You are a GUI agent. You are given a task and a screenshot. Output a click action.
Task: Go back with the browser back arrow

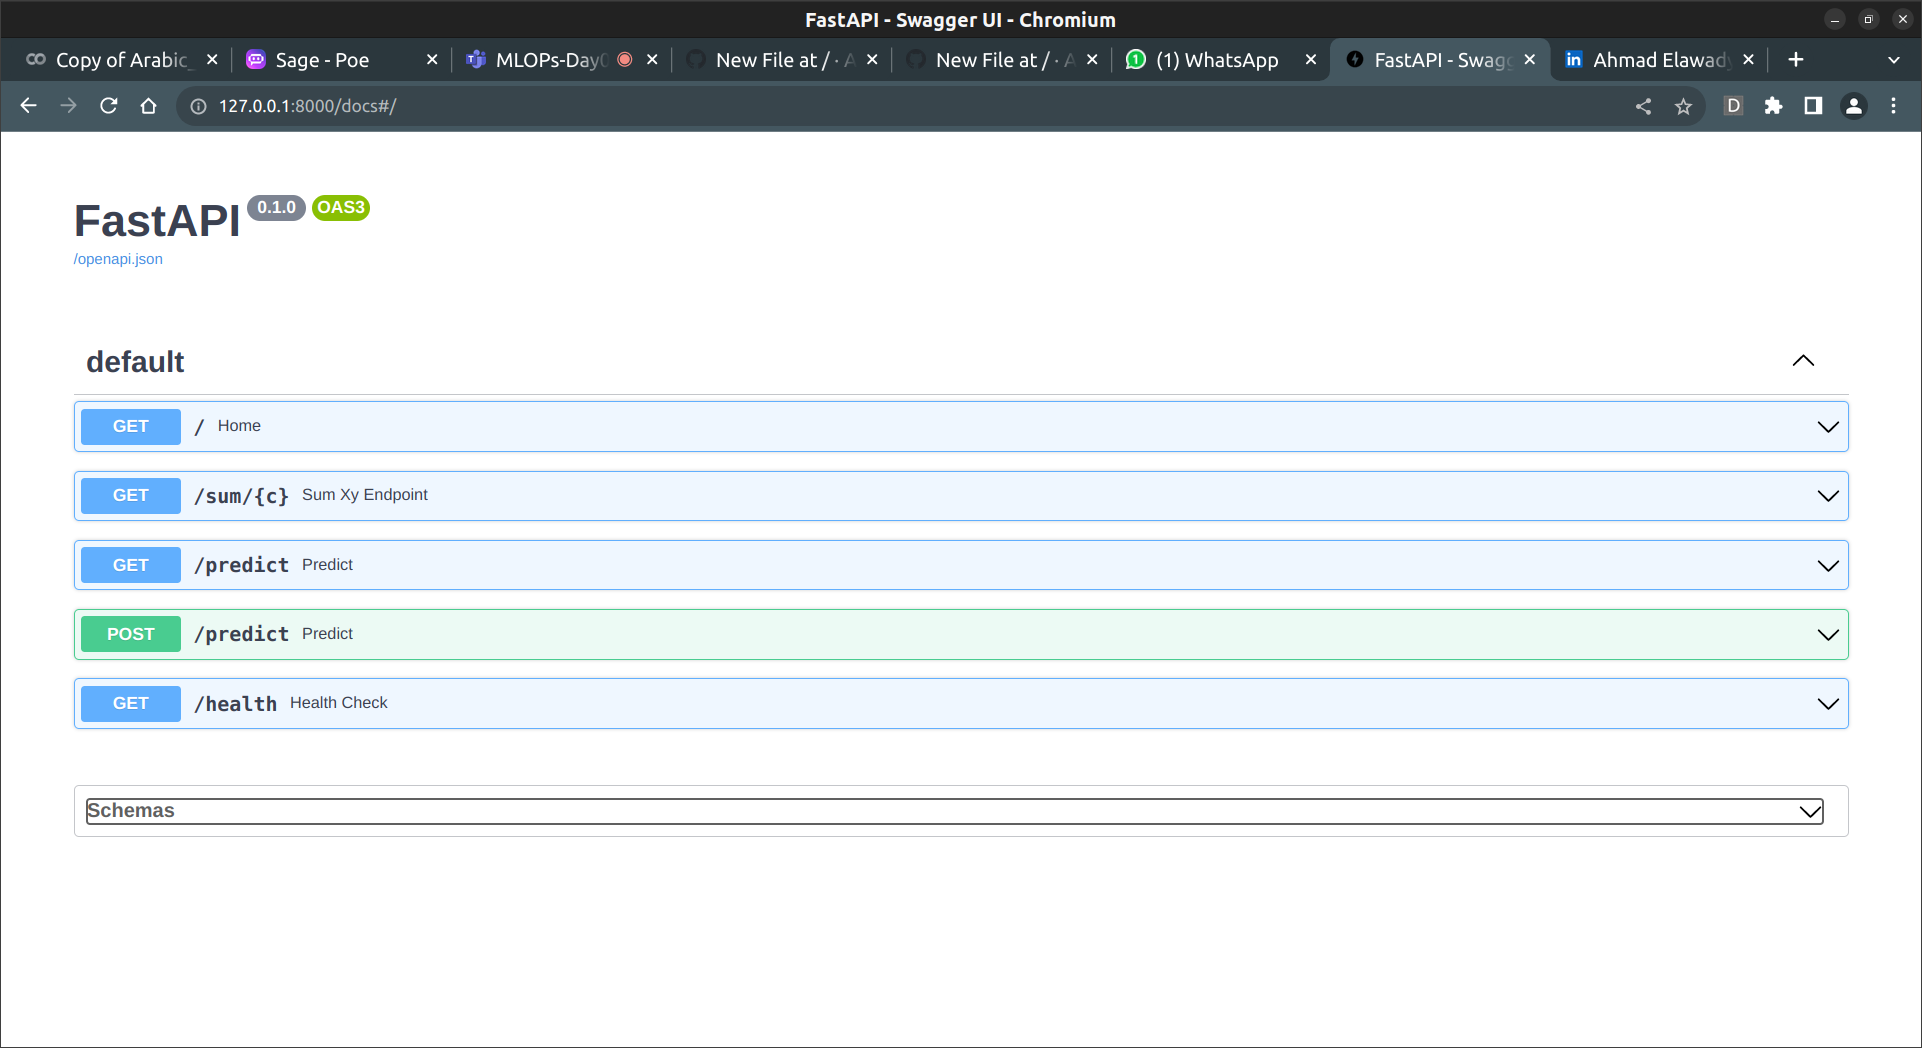point(28,106)
